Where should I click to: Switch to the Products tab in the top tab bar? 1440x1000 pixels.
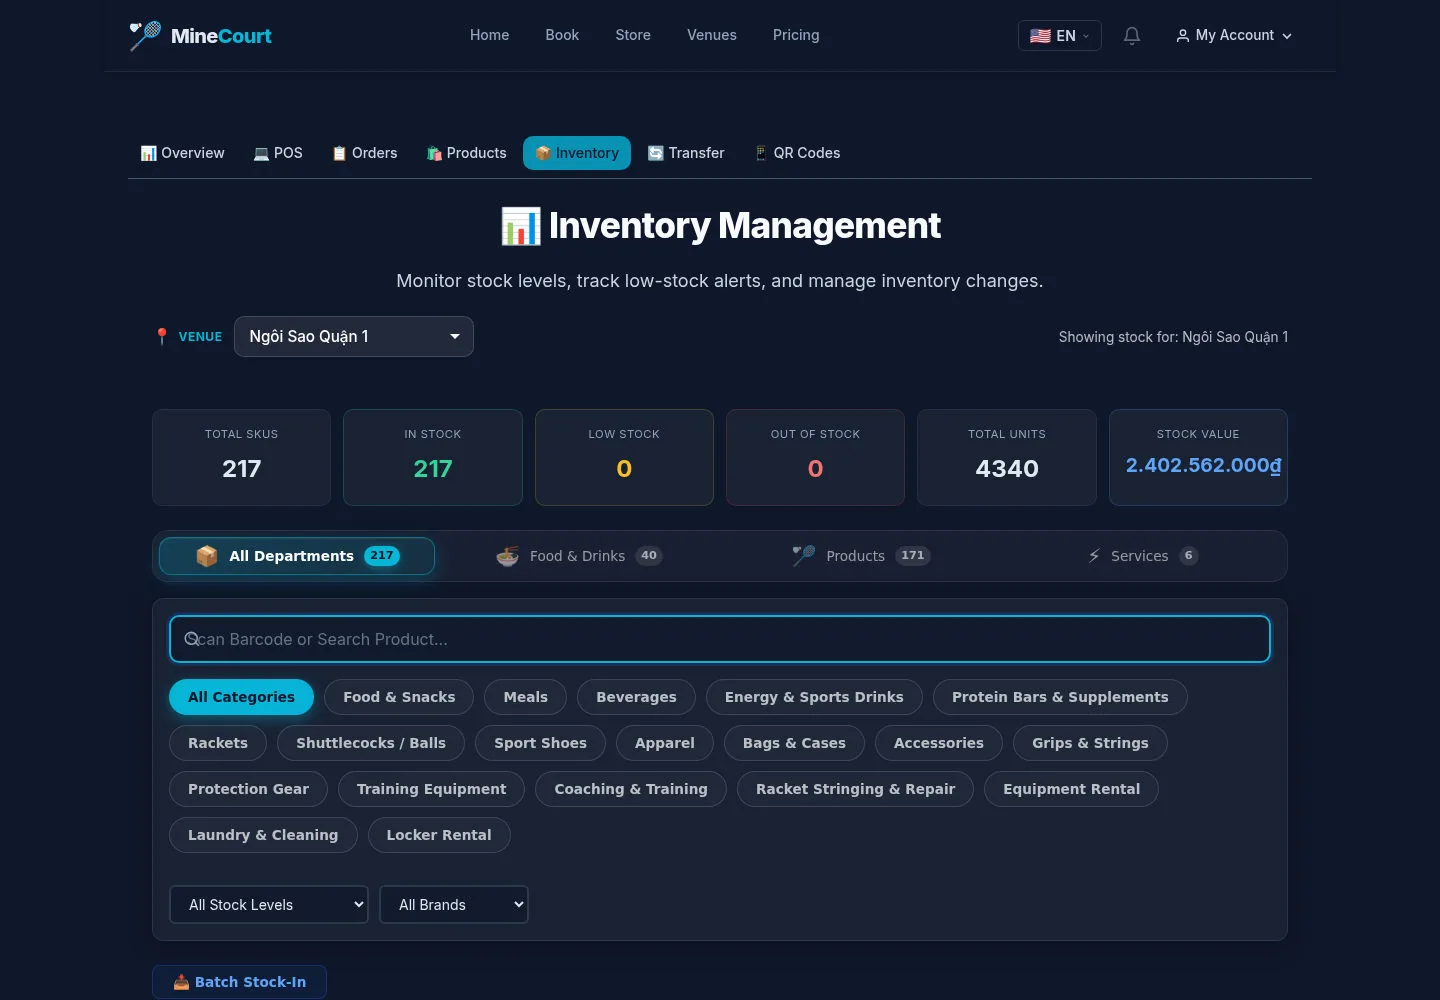point(467,153)
